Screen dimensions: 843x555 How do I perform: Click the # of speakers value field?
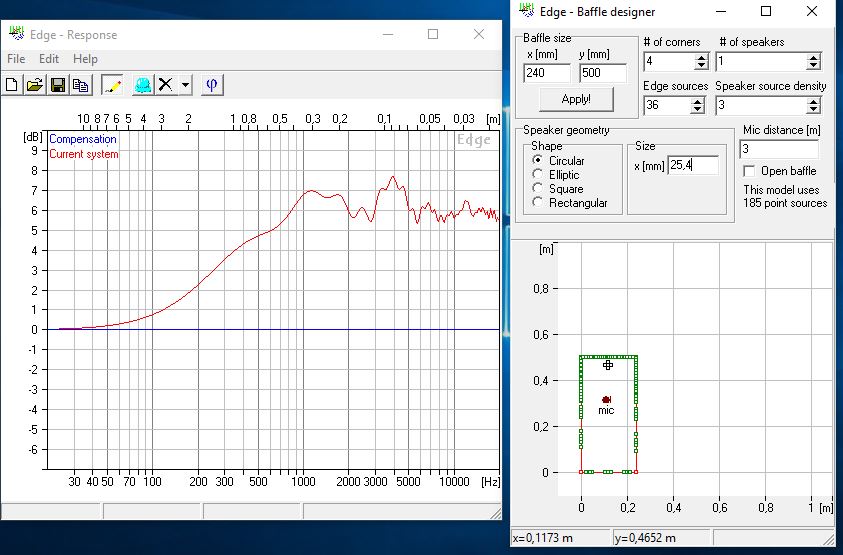(x=761, y=61)
